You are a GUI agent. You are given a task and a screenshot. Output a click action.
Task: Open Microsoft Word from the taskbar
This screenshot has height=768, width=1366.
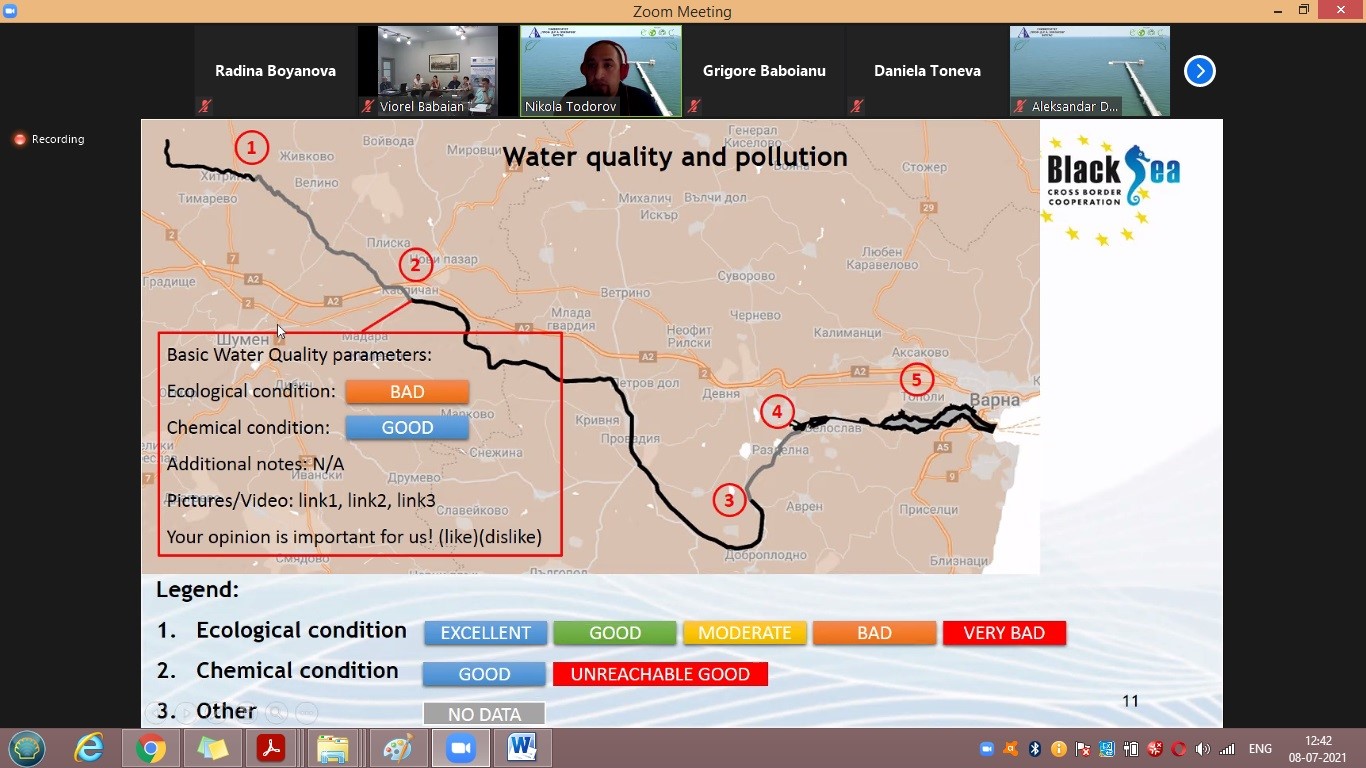point(521,748)
